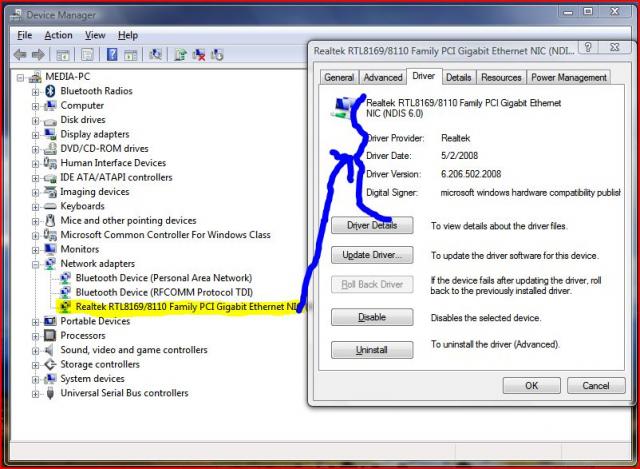The width and height of the screenshot is (640, 469).
Task: Click the Driver Version value 6.206.502.2008
Action: click(x=471, y=174)
